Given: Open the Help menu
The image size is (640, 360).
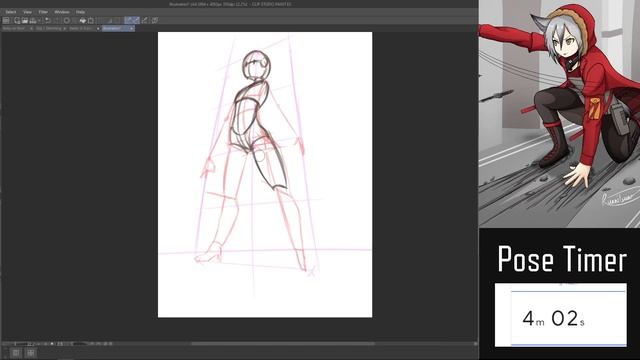Looking at the screenshot, I should point(80,12).
